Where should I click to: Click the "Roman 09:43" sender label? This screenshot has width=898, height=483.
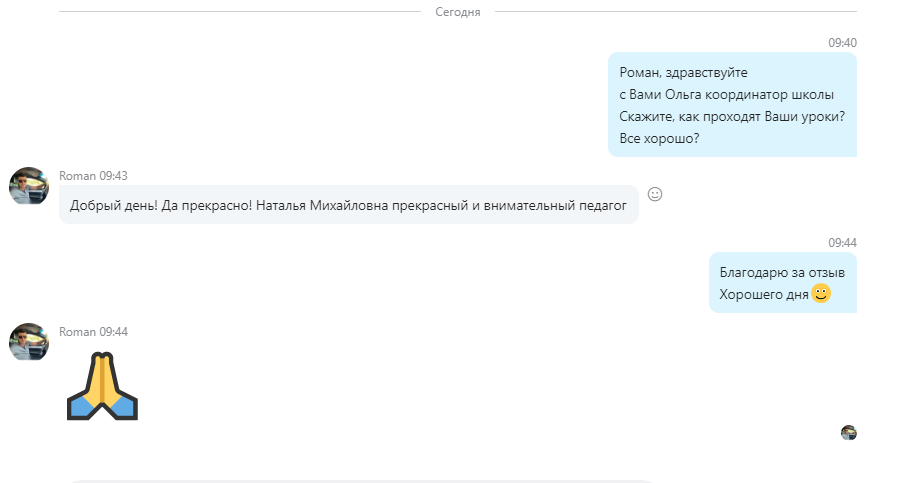(x=93, y=176)
